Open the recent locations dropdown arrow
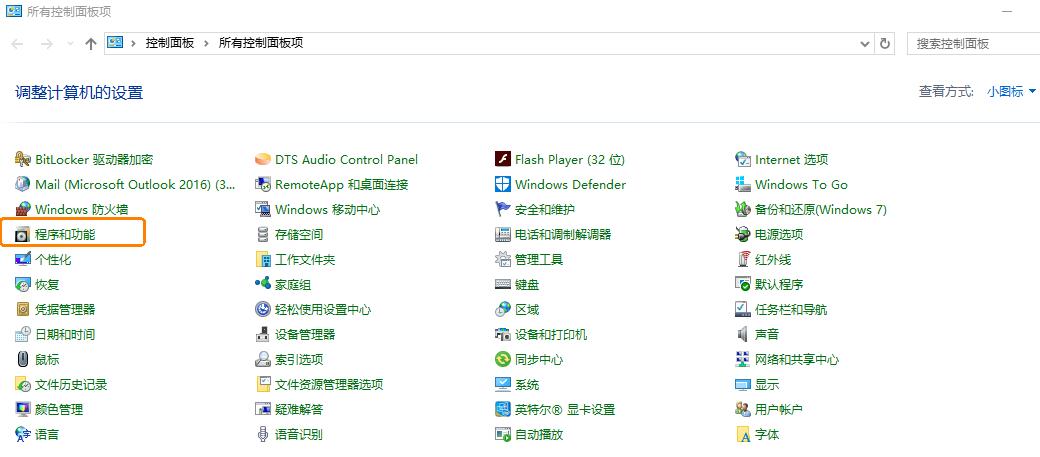The width and height of the screenshot is (1040, 457). (70, 44)
